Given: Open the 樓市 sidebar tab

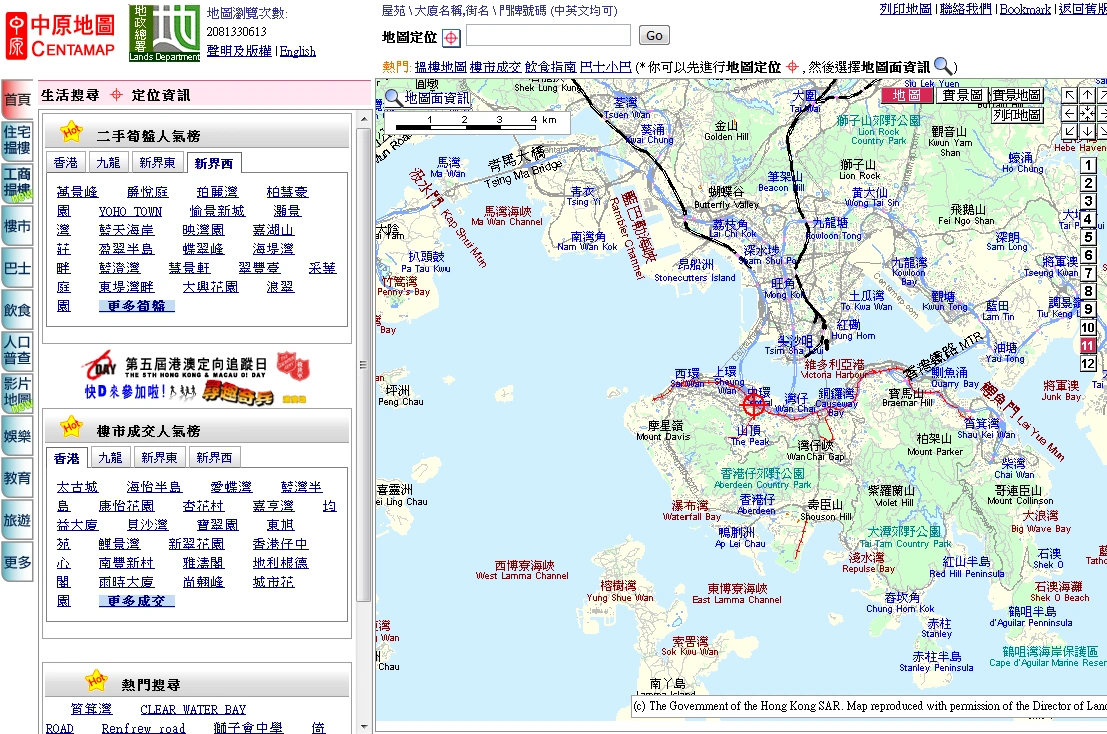Looking at the screenshot, I should pyautogui.click(x=17, y=226).
